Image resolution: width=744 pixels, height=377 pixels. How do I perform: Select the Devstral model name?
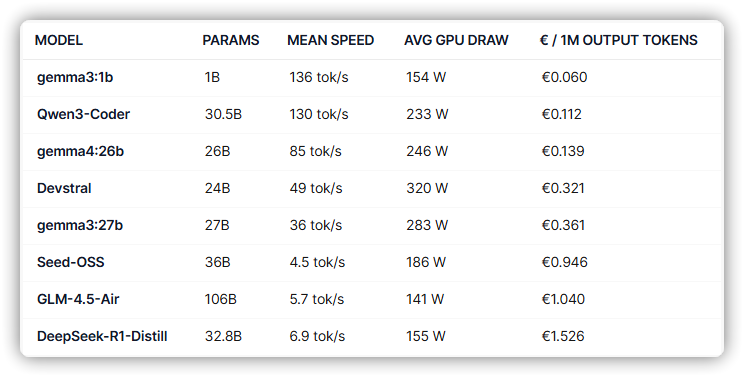tap(64, 188)
